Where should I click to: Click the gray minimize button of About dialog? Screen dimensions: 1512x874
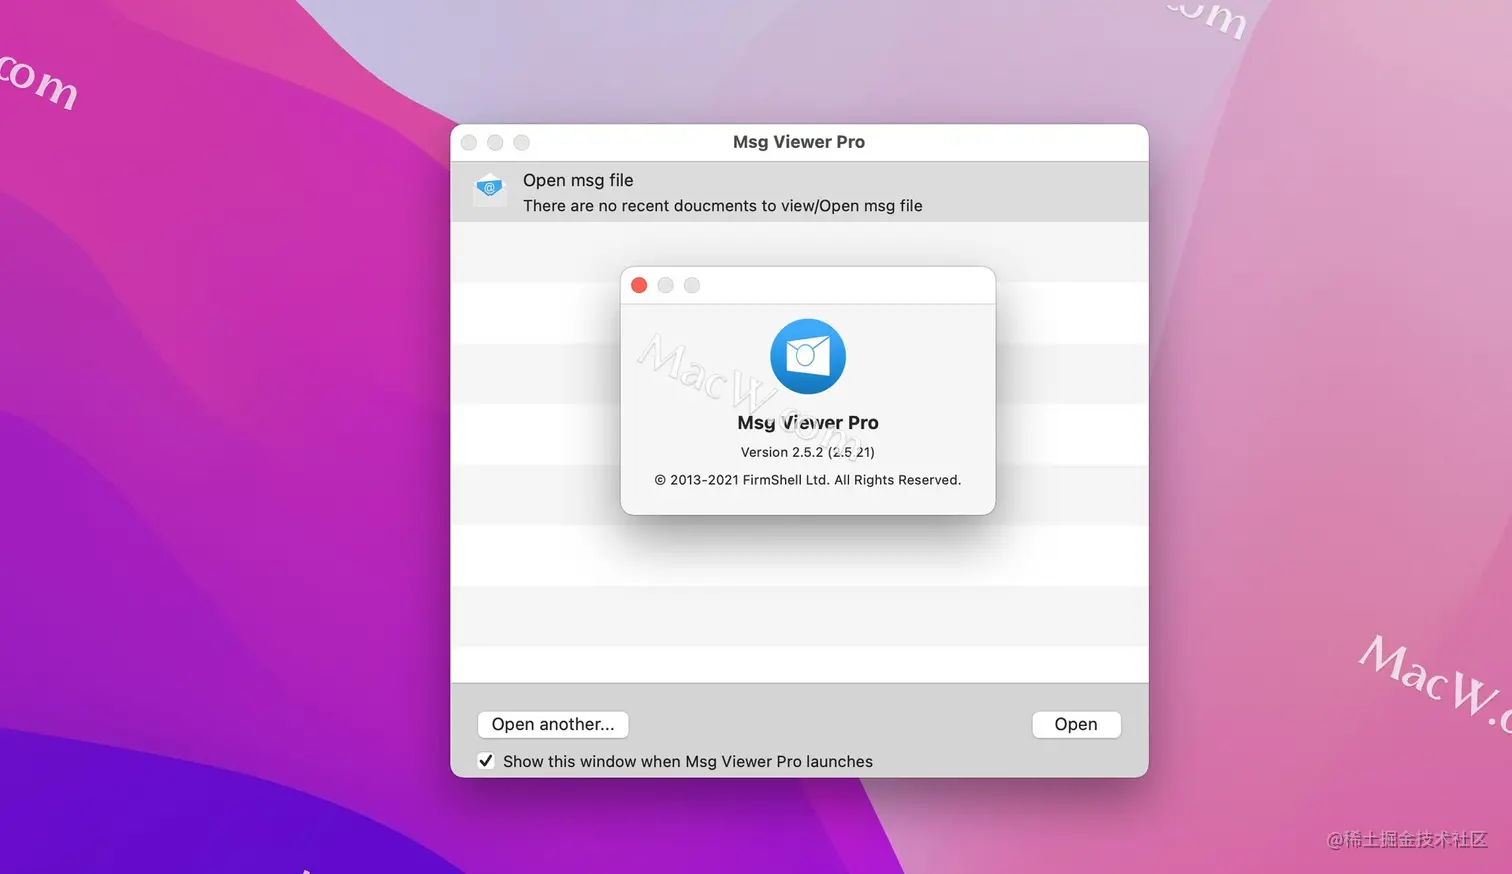click(x=665, y=285)
